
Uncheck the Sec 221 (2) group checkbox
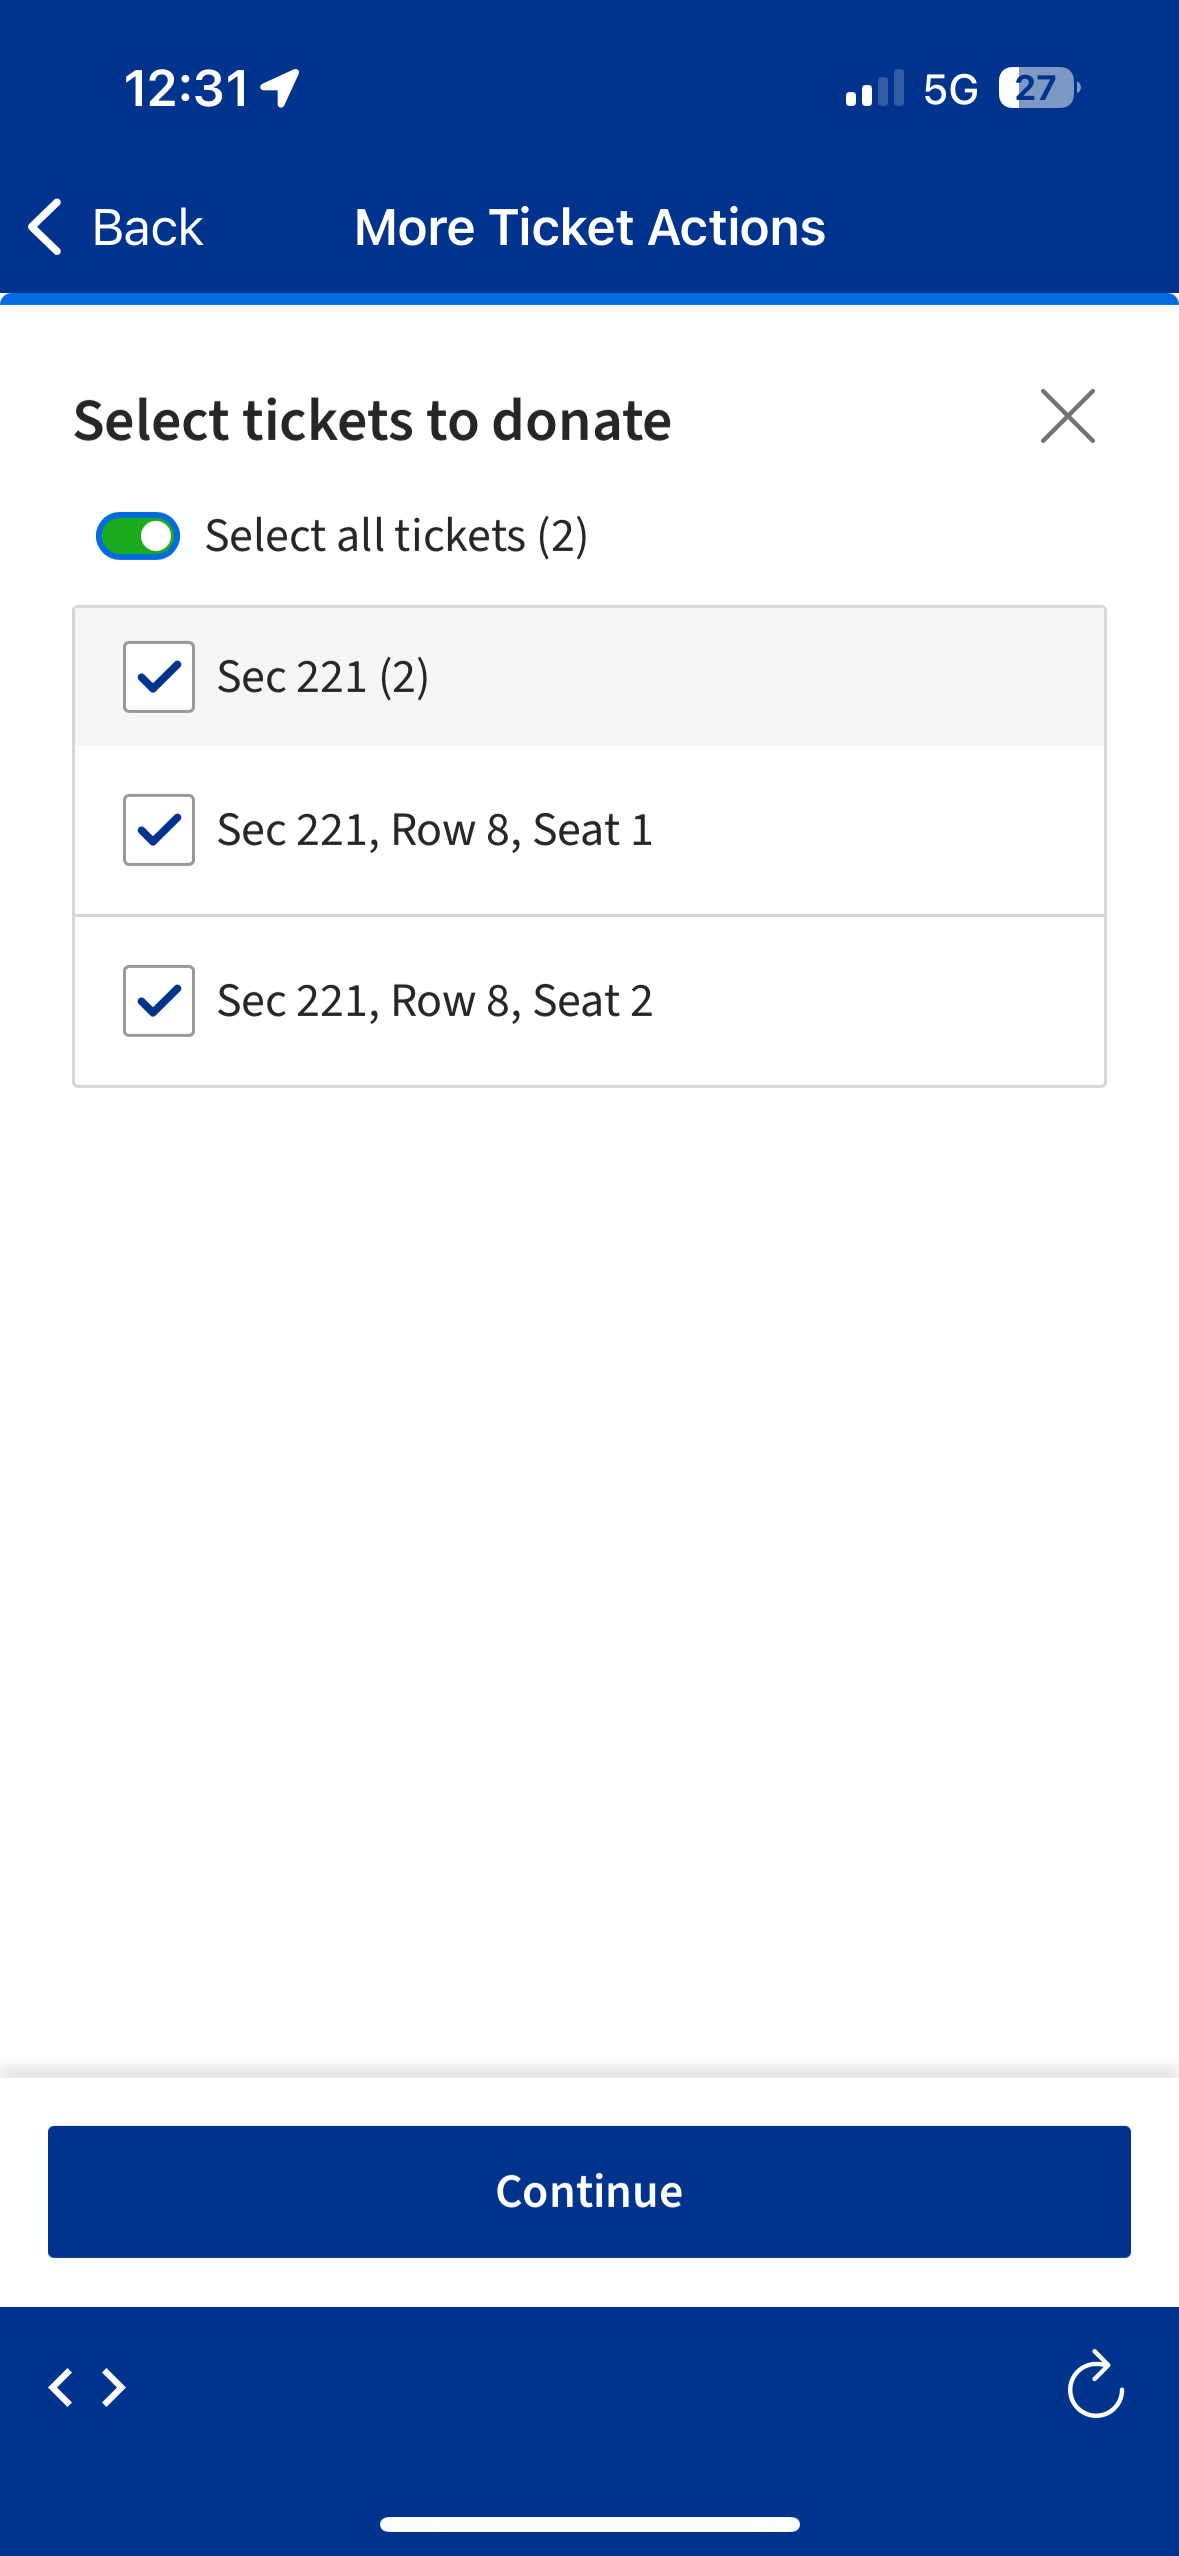tap(159, 677)
